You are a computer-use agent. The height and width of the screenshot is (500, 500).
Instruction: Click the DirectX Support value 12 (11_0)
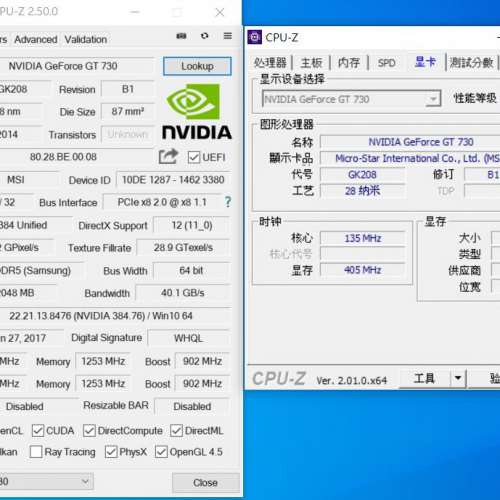(192, 225)
